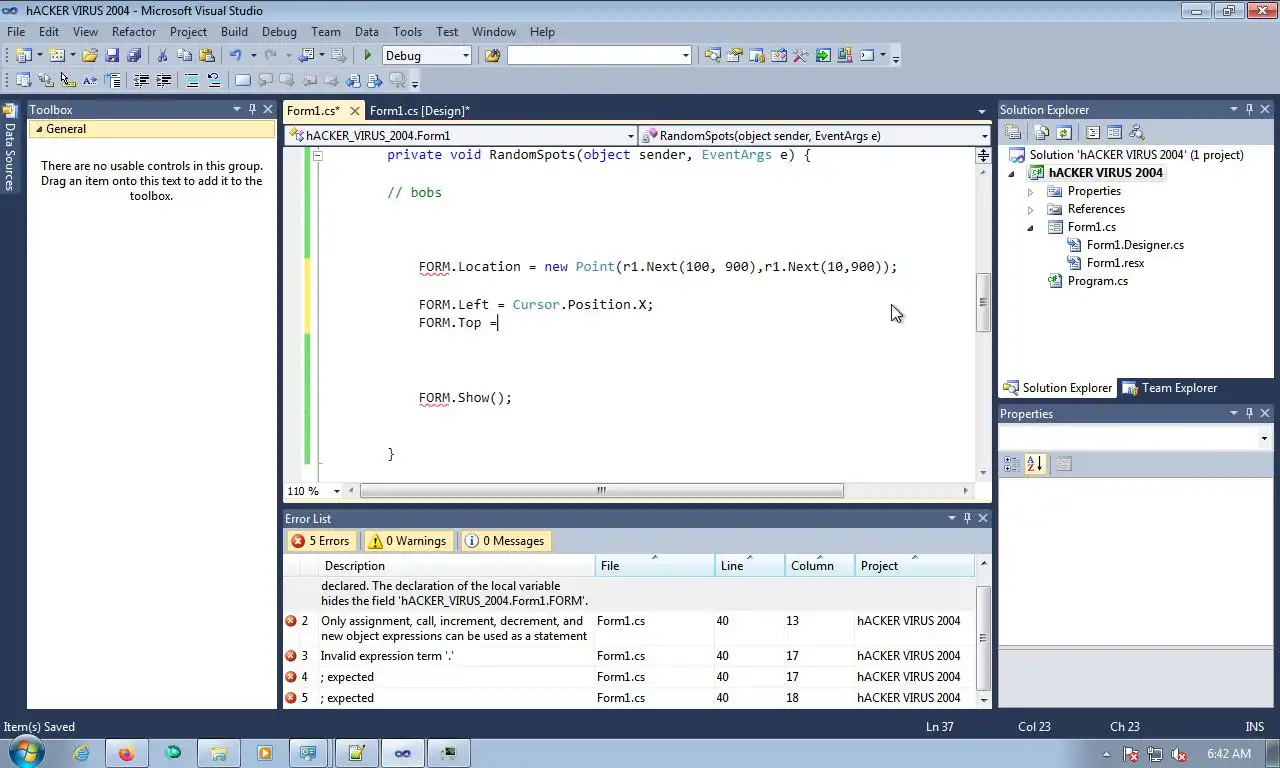Viewport: 1280px width, 768px height.
Task: Click the Copy toolbar icon
Action: tap(185, 56)
